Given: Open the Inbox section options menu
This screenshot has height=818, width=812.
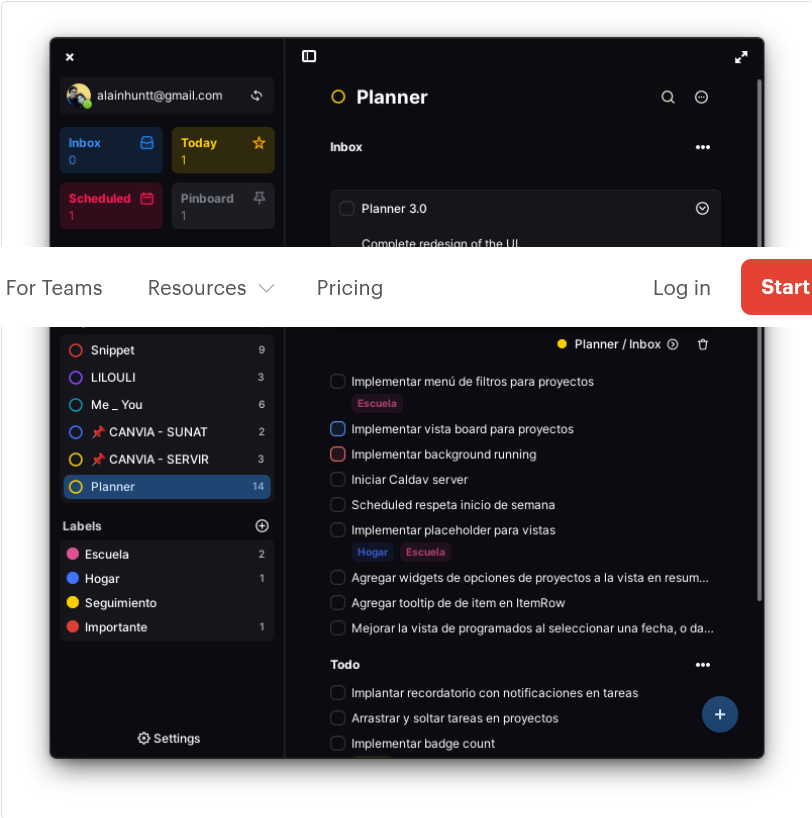Looking at the screenshot, I should click(x=703, y=147).
